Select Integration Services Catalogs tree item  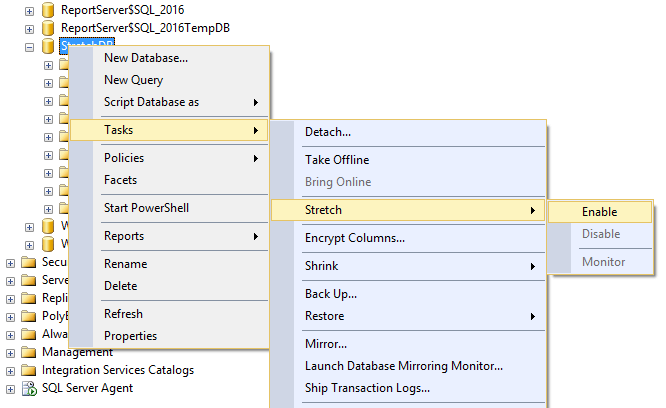pyautogui.click(x=118, y=370)
